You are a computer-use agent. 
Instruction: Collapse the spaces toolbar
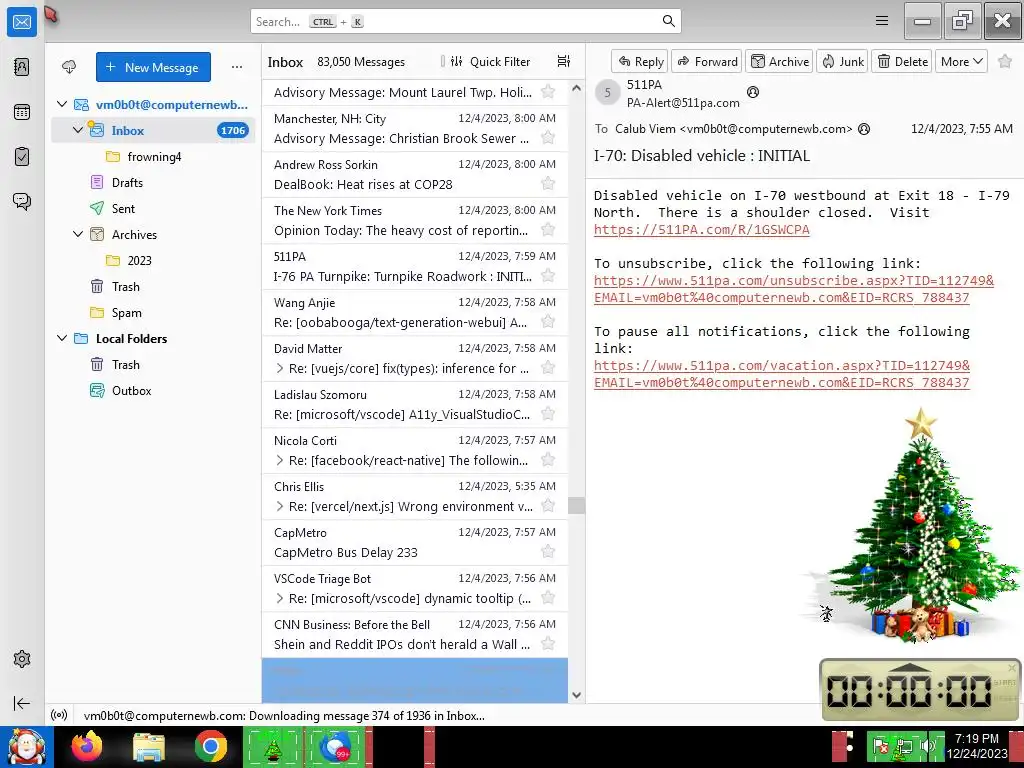click(22, 703)
